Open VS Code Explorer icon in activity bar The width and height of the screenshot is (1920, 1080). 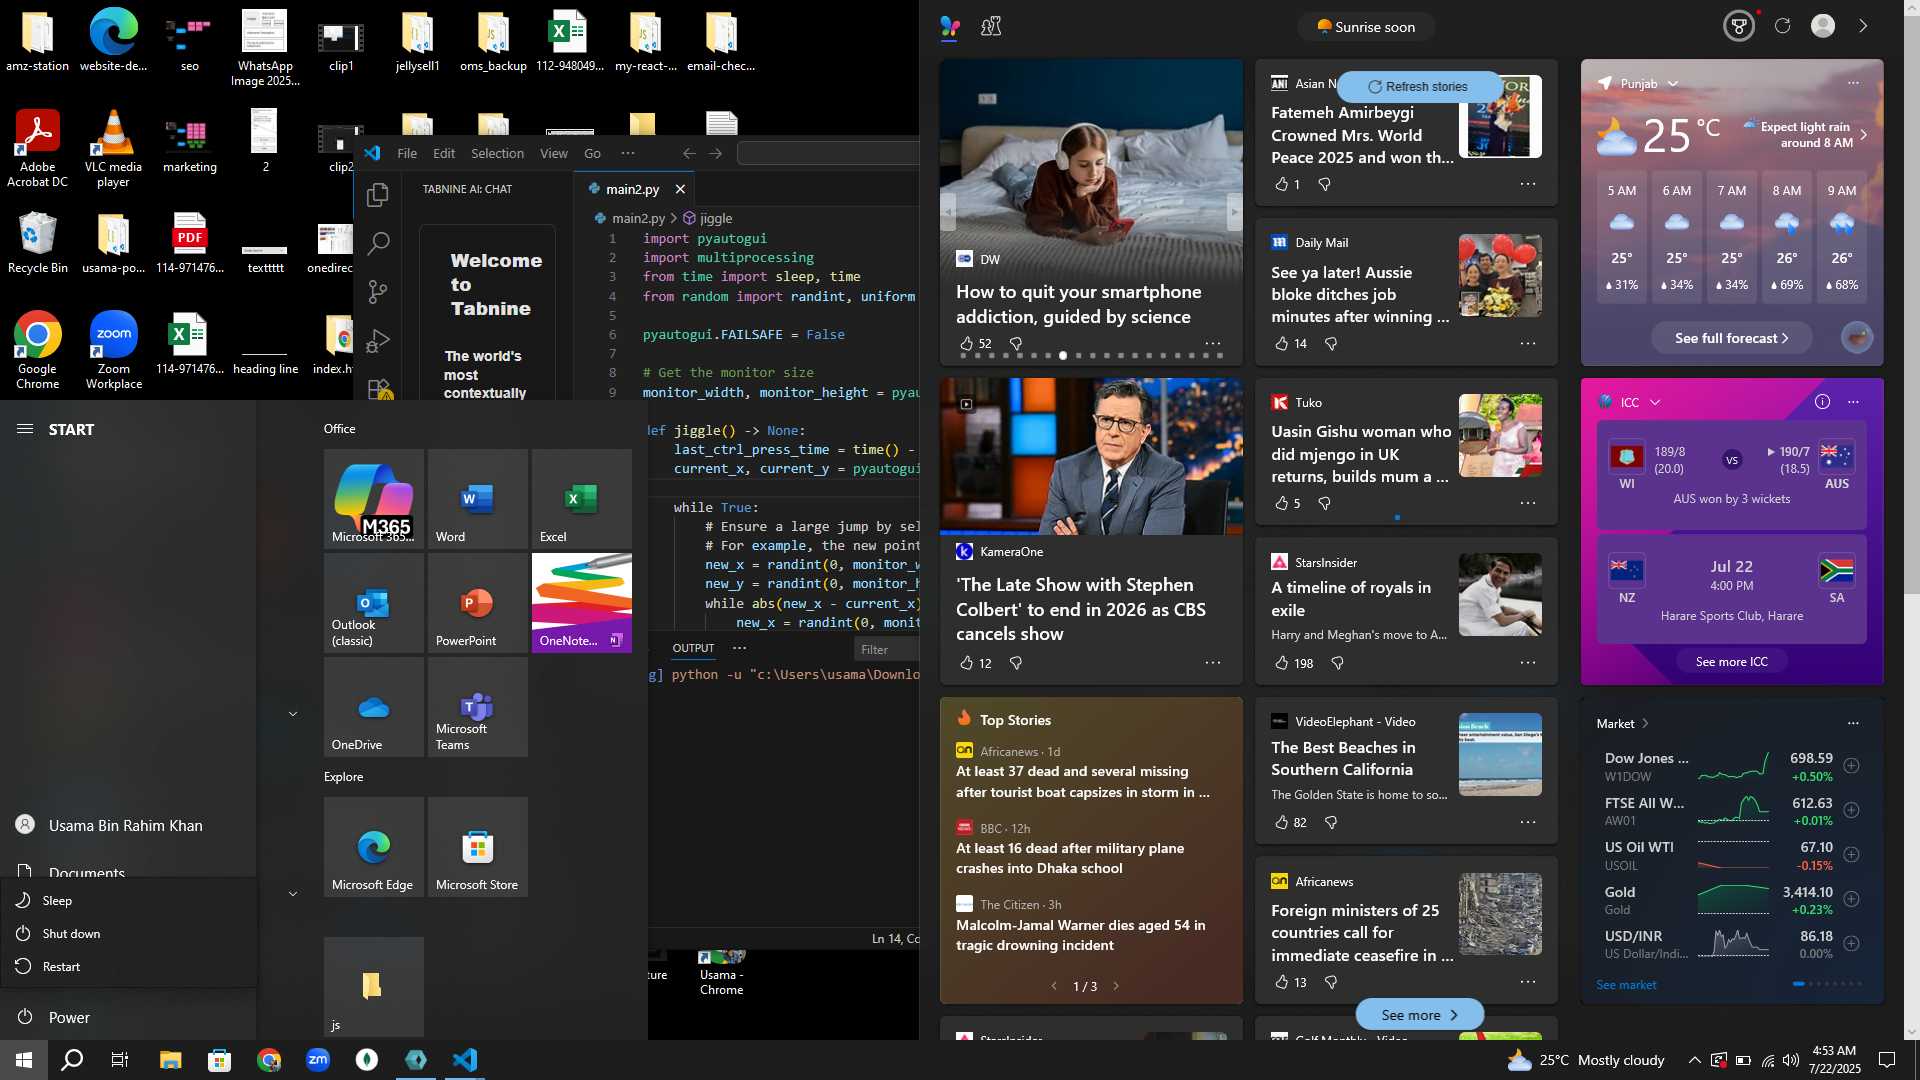[377, 195]
